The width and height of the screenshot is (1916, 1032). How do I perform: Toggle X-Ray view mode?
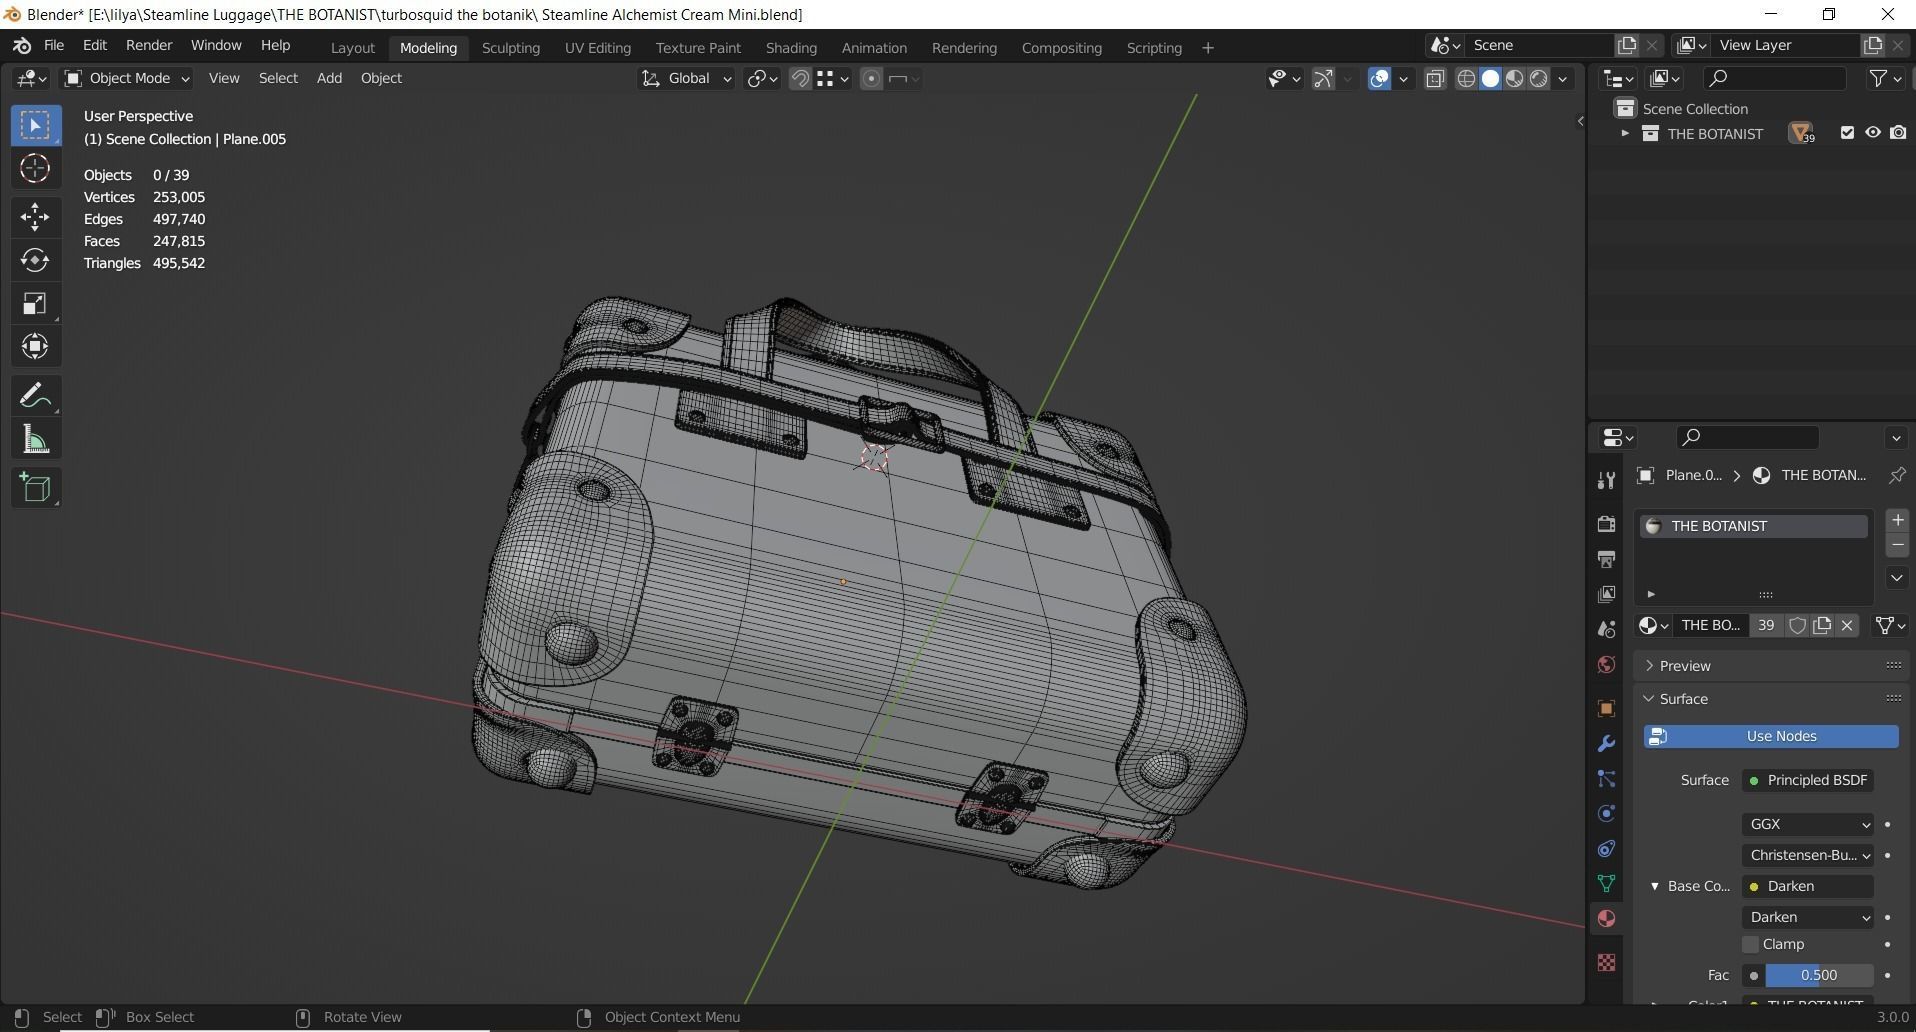click(x=1435, y=79)
